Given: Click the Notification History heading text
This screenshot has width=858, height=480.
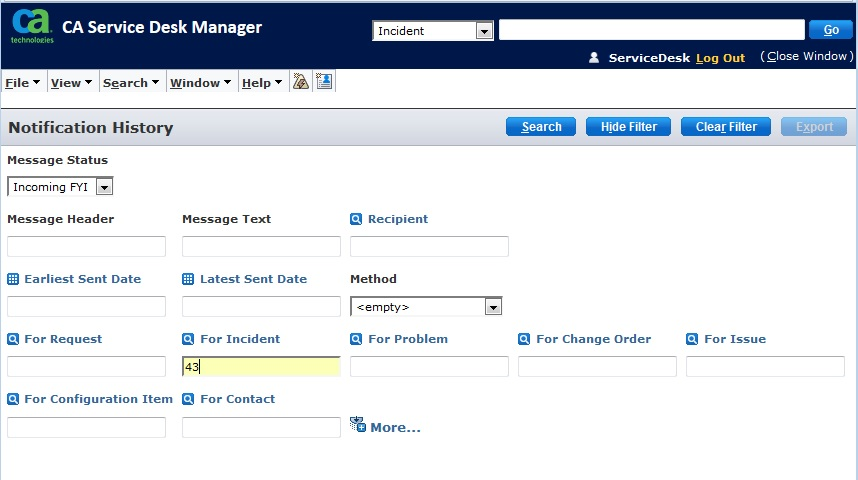Looking at the screenshot, I should [90, 128].
